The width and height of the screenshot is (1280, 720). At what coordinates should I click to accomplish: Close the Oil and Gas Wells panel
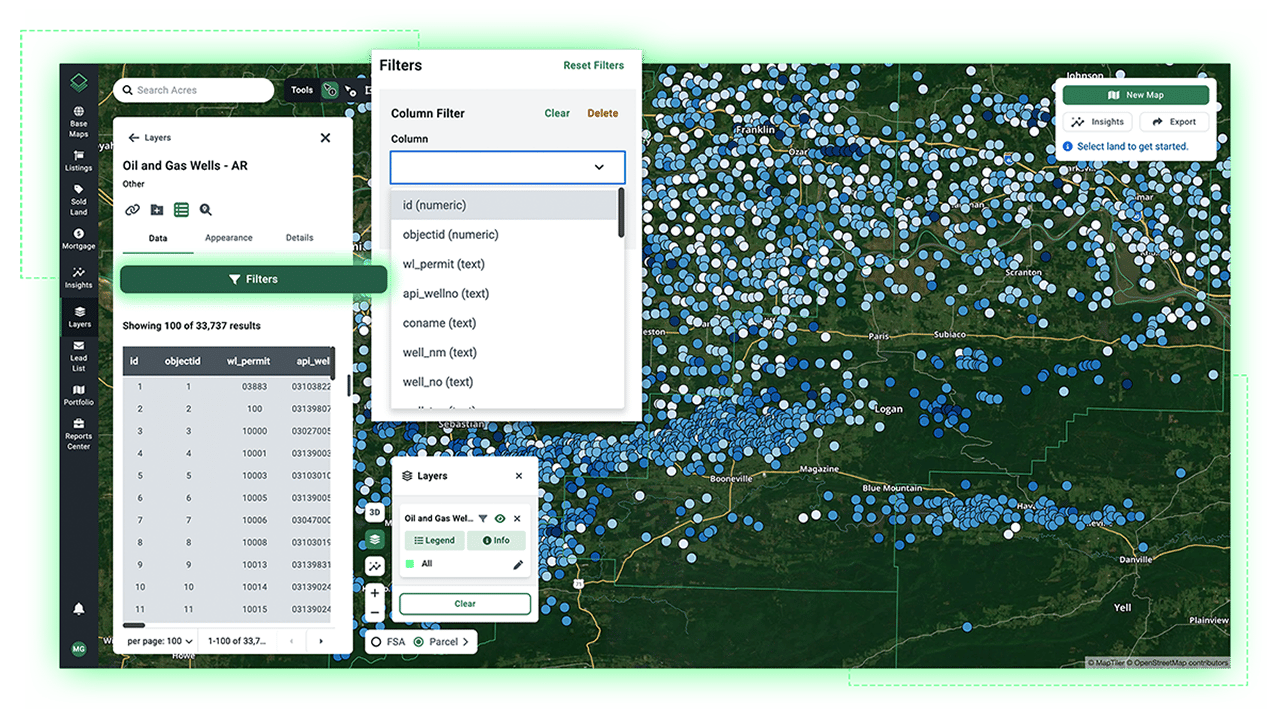coord(325,138)
